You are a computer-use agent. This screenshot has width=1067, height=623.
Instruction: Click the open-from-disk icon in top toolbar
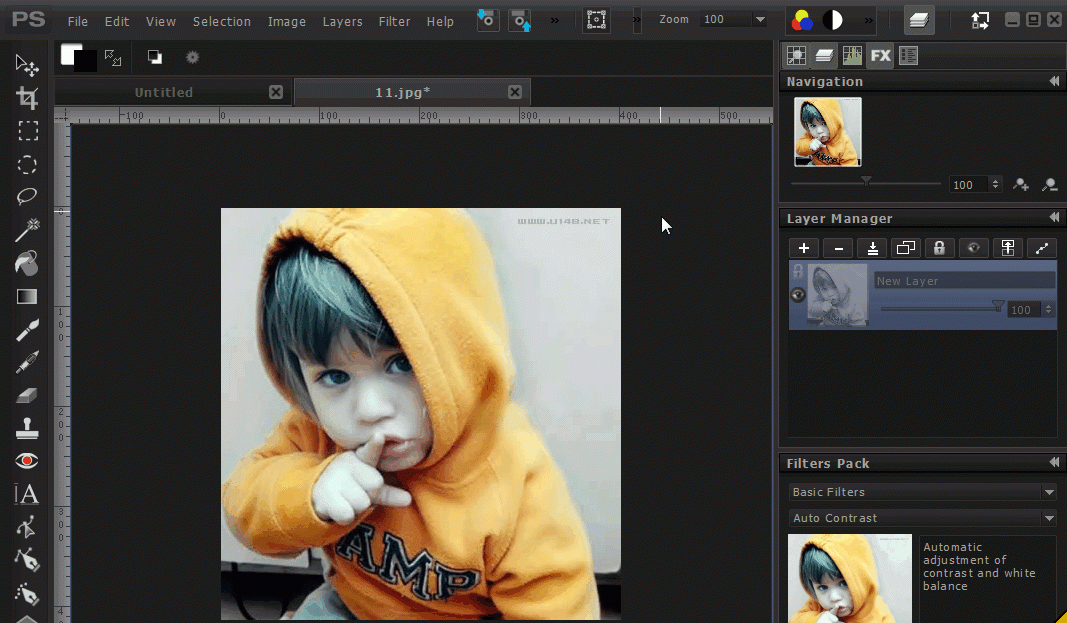point(487,20)
